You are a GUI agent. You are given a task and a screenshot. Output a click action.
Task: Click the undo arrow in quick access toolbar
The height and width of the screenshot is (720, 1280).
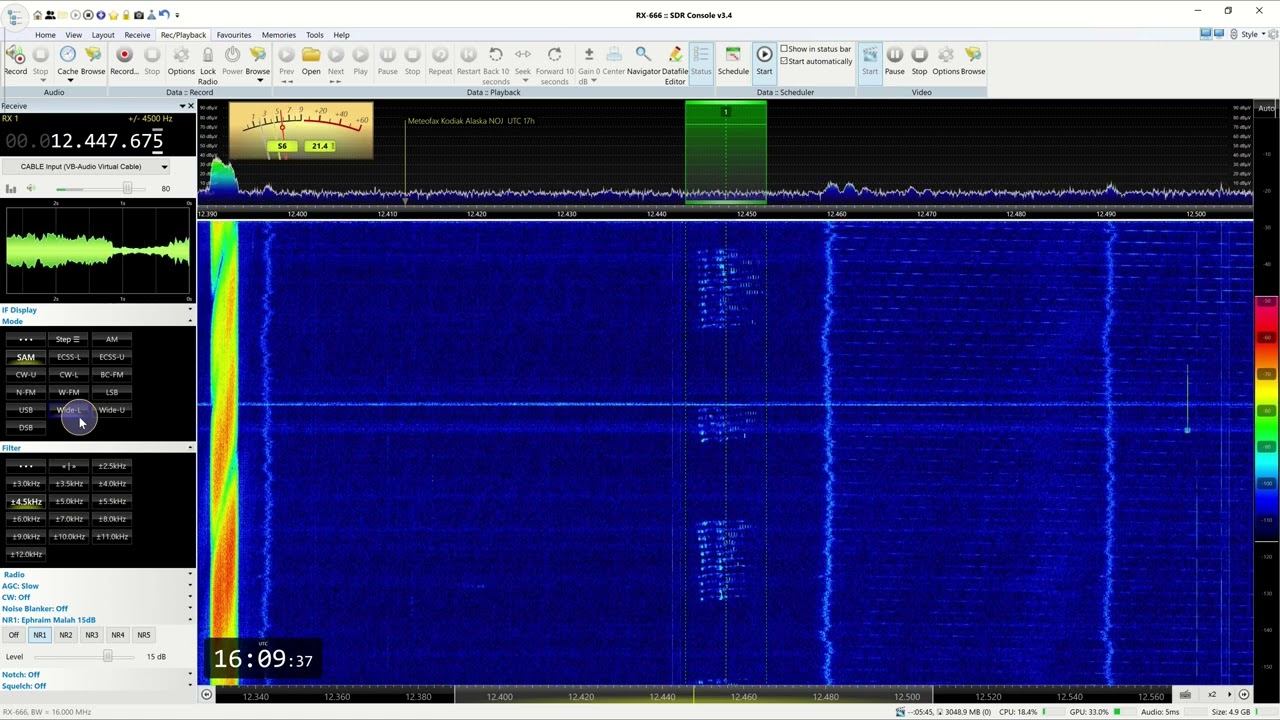point(163,15)
